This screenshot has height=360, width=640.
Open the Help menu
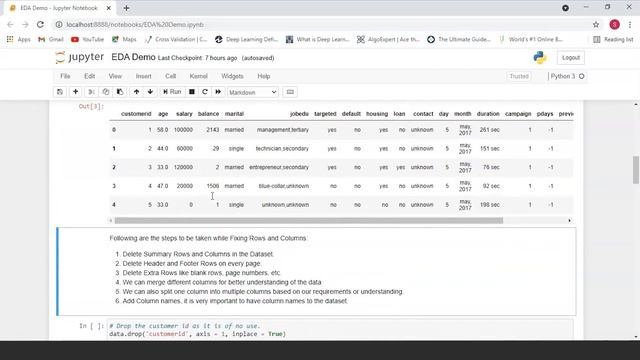264,76
